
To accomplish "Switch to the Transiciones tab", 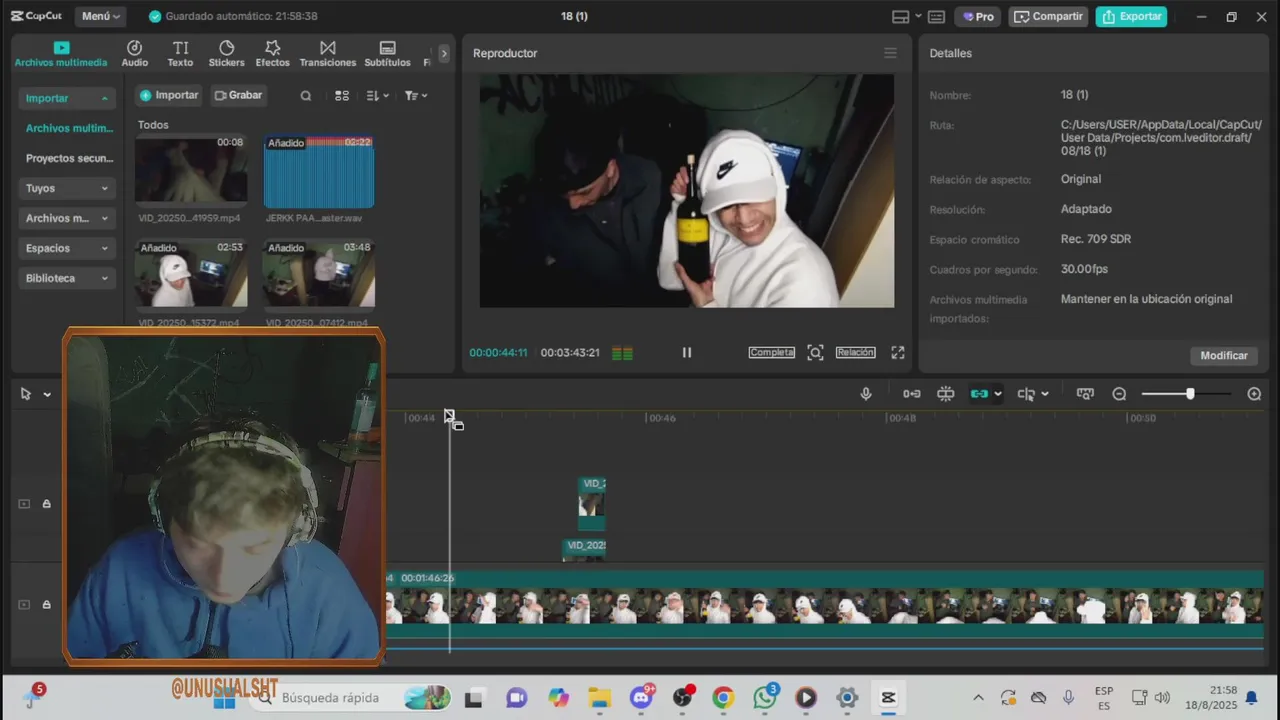I will (x=328, y=54).
